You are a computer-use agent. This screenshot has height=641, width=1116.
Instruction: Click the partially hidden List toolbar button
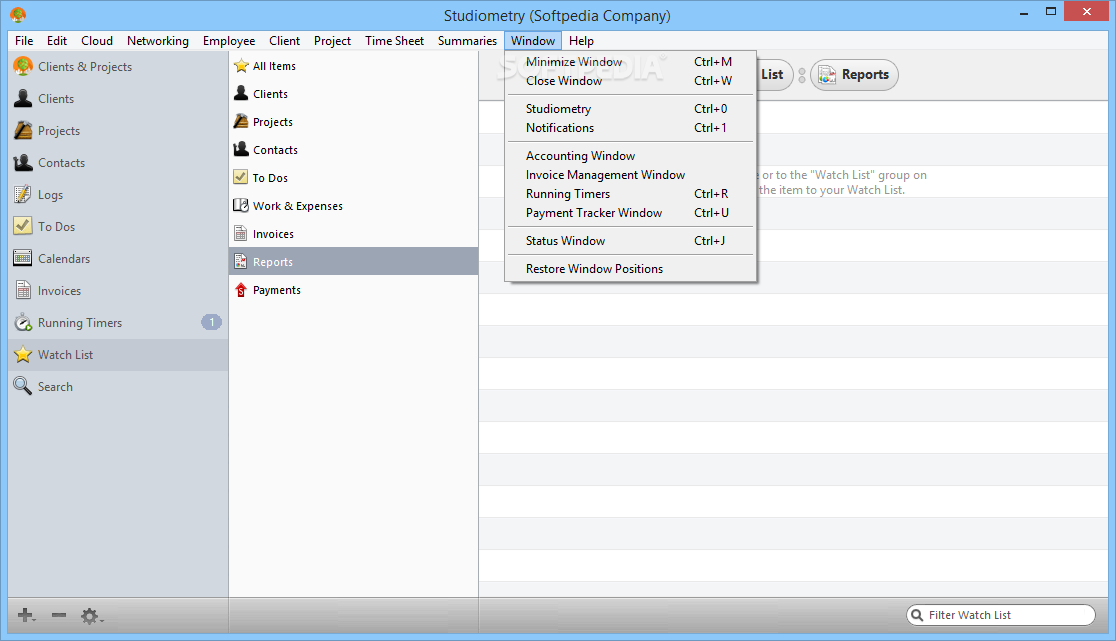coord(774,75)
